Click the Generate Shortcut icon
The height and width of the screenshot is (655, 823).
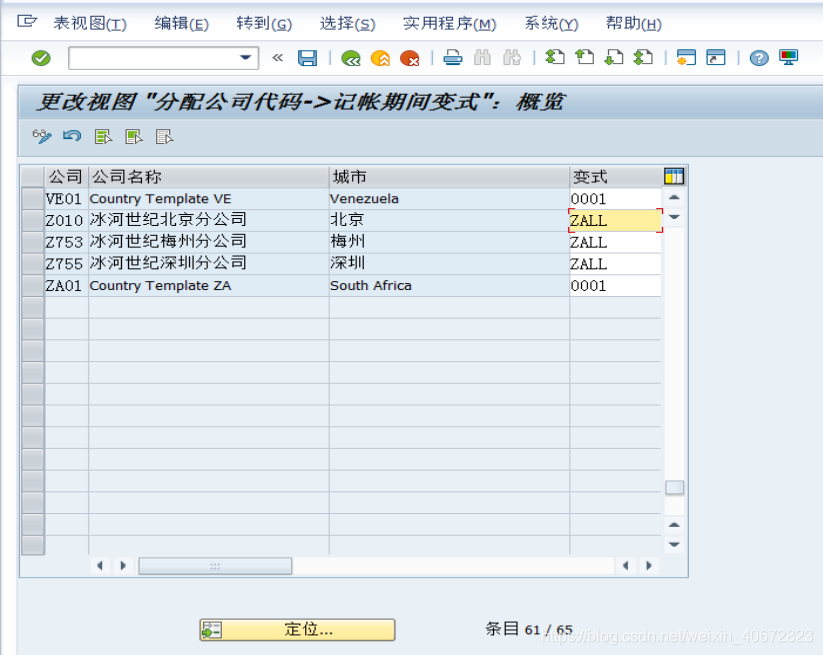pos(715,57)
